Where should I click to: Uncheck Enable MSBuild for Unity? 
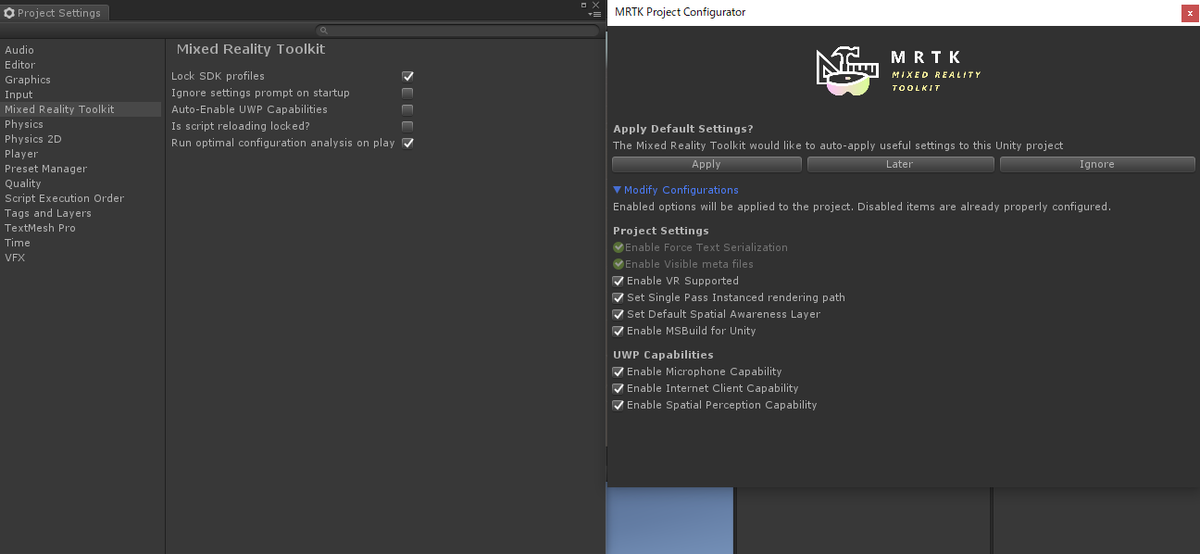619,331
